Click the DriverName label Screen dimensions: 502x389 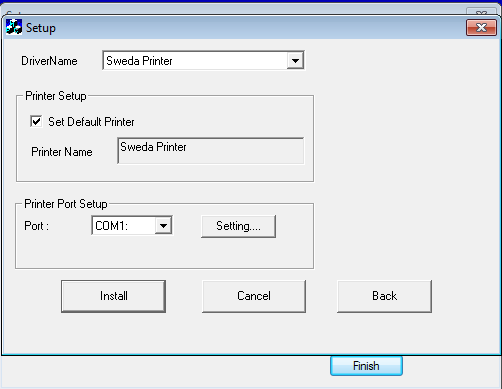[x=49, y=61]
